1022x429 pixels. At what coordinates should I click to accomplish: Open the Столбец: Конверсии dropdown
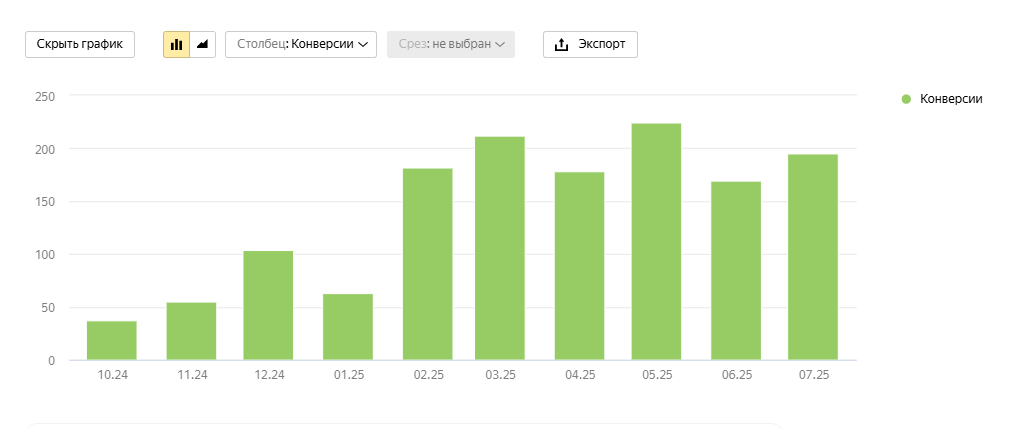[x=301, y=44]
